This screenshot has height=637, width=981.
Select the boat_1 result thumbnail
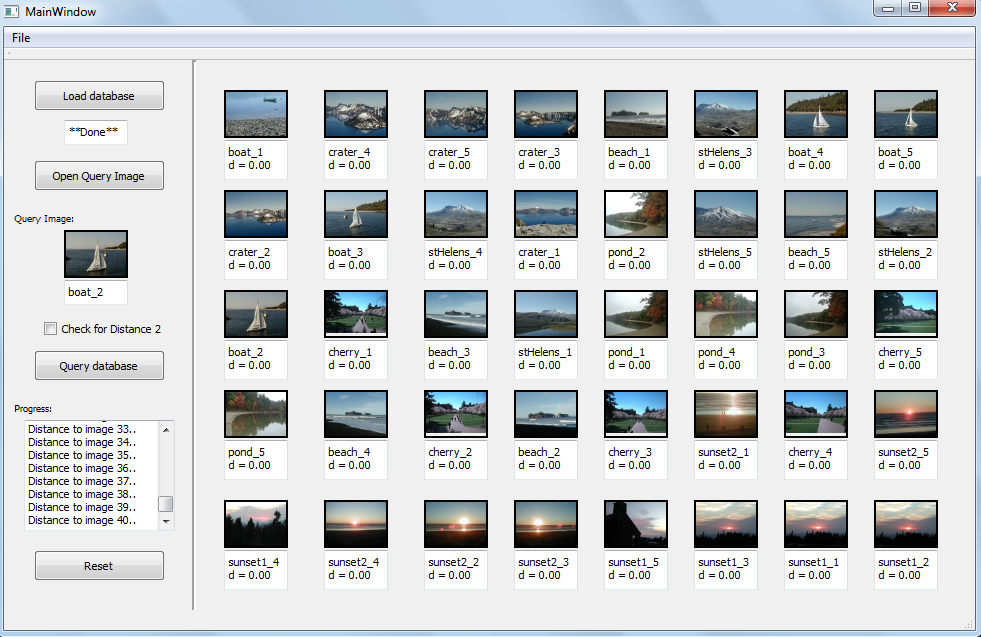pos(256,114)
